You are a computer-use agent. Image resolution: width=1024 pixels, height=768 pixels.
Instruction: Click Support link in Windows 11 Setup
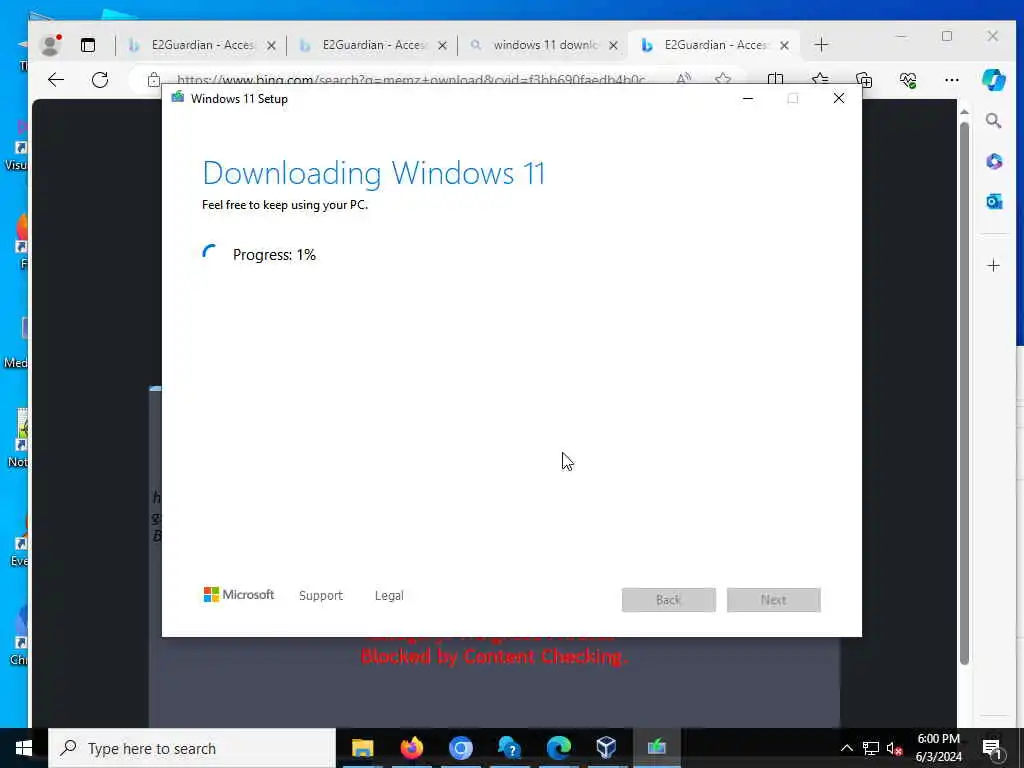(321, 596)
